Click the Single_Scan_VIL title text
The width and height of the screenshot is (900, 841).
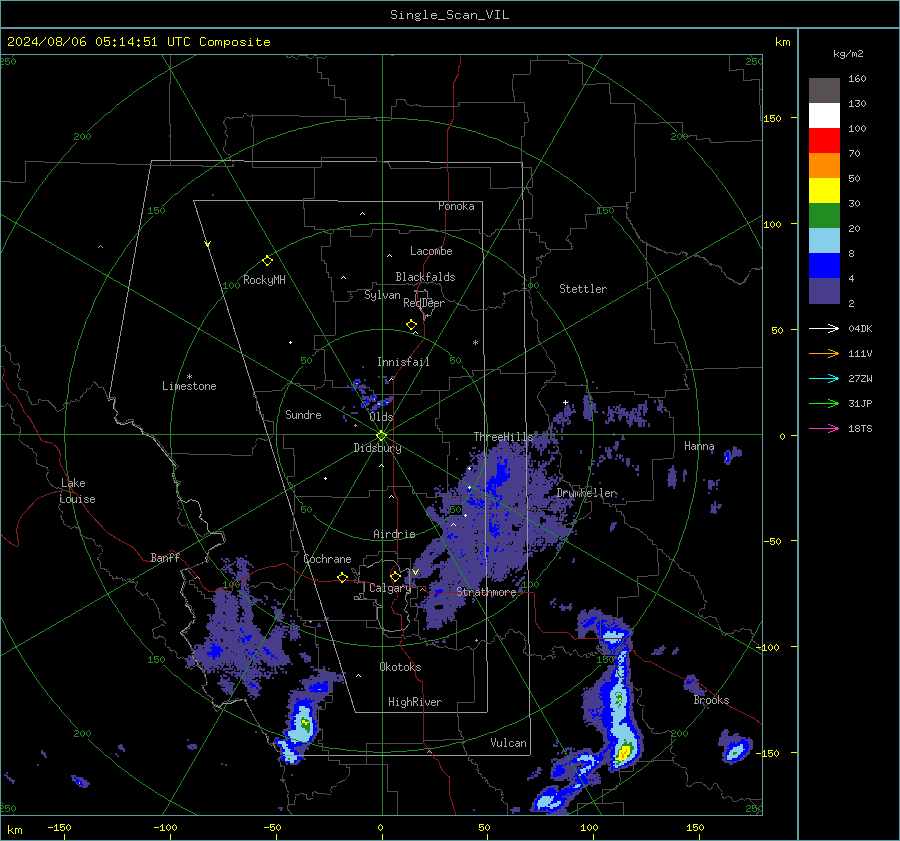[x=449, y=15]
